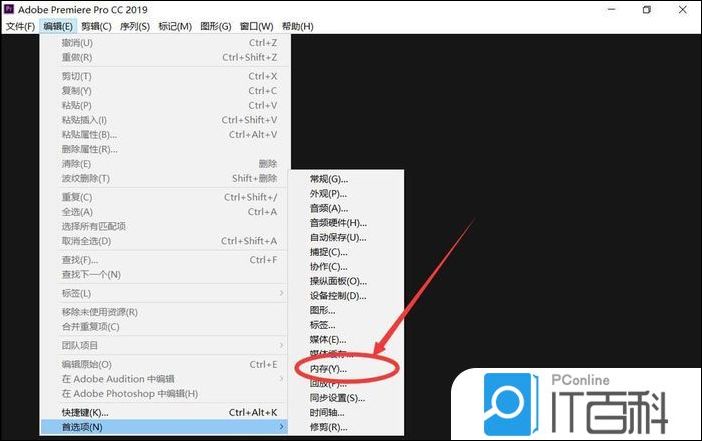This screenshot has height=441, width=702.
Task: Open the 图形(G) menu in the menu bar
Action: point(216,26)
